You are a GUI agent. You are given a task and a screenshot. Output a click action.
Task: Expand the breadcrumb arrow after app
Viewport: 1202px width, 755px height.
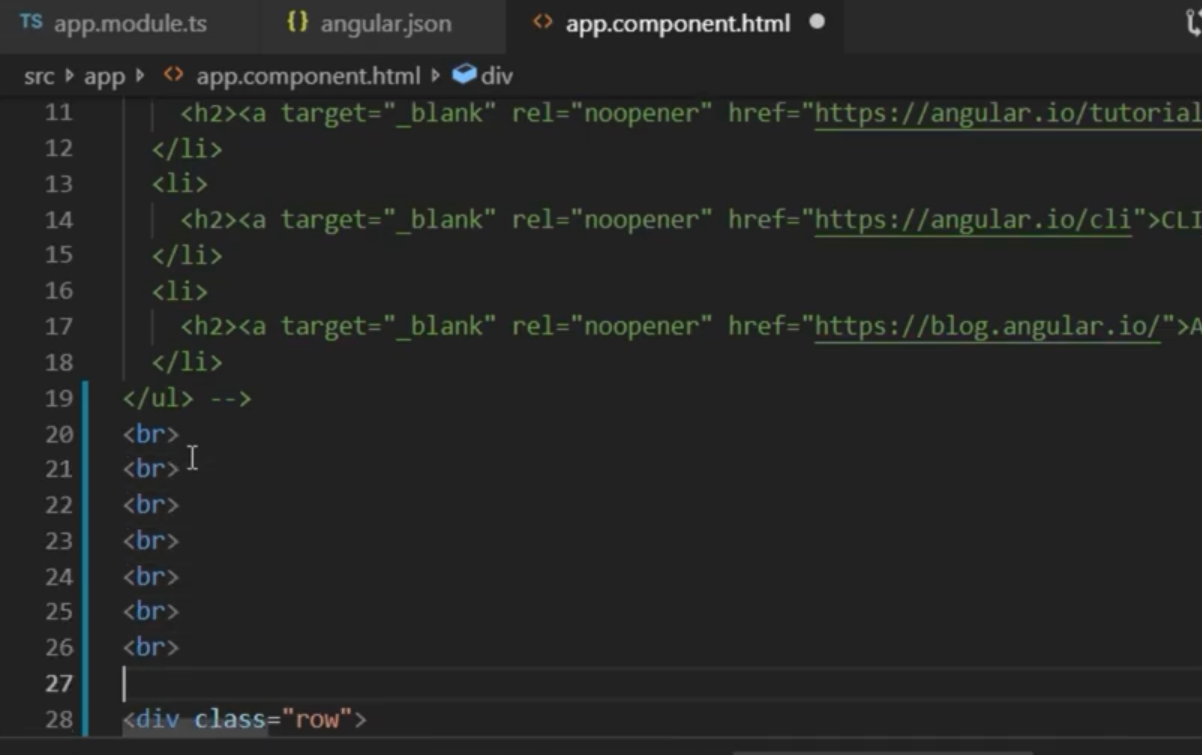[x=140, y=75]
